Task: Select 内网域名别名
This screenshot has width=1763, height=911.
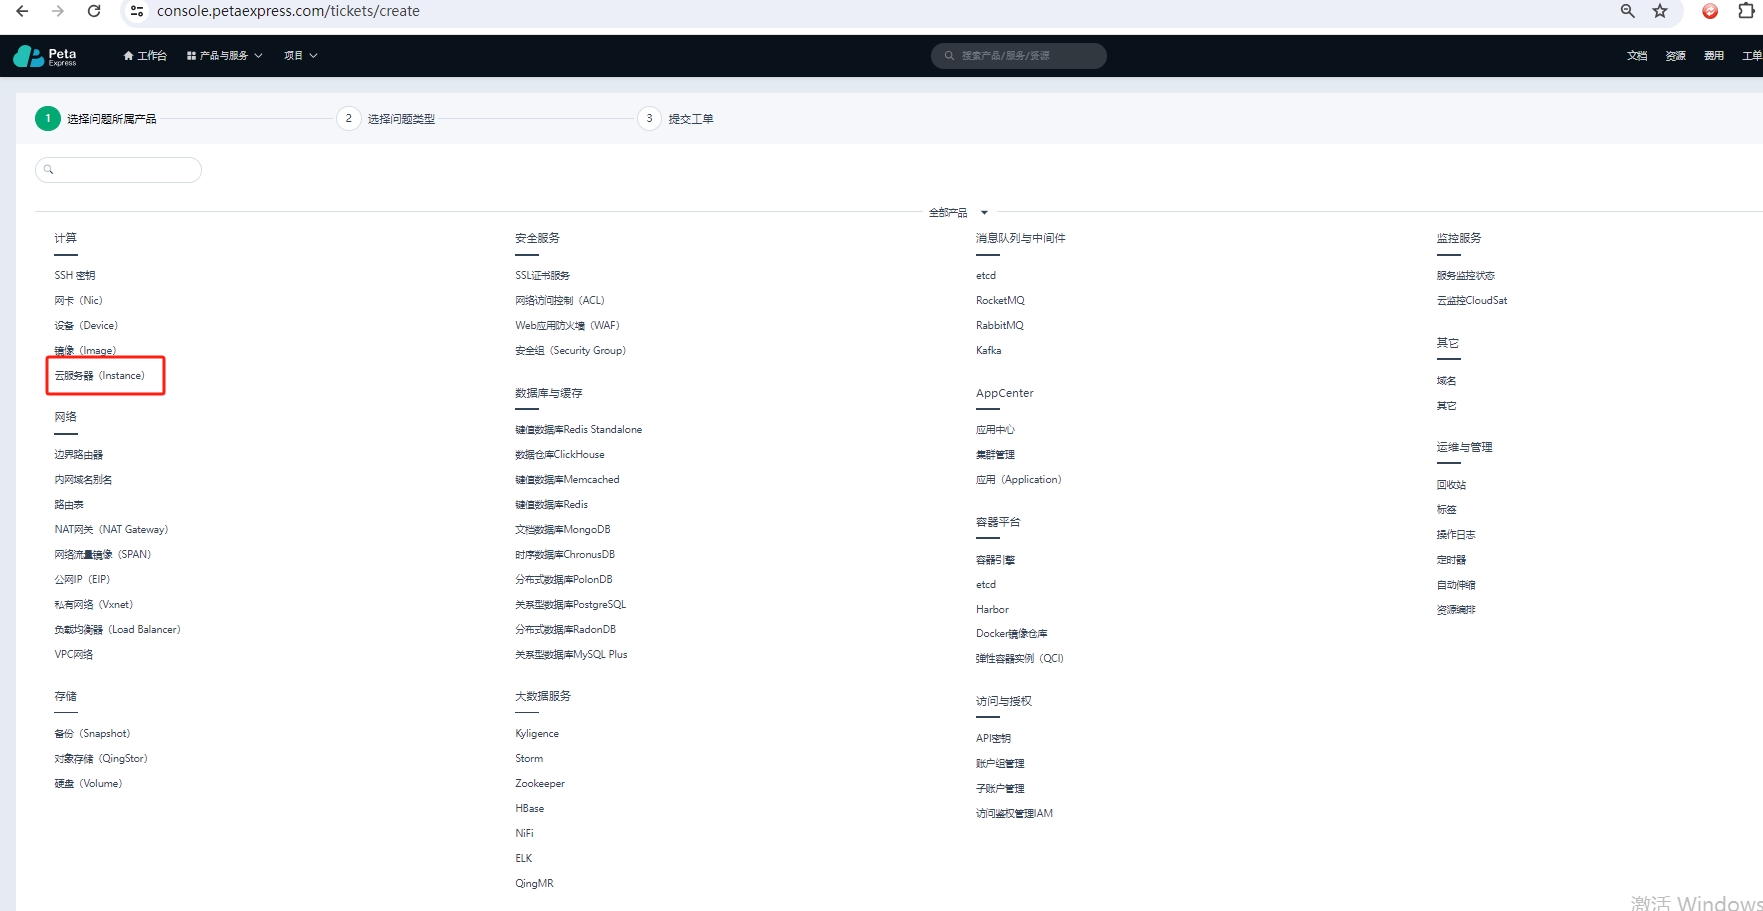Action: pyautogui.click(x=83, y=479)
